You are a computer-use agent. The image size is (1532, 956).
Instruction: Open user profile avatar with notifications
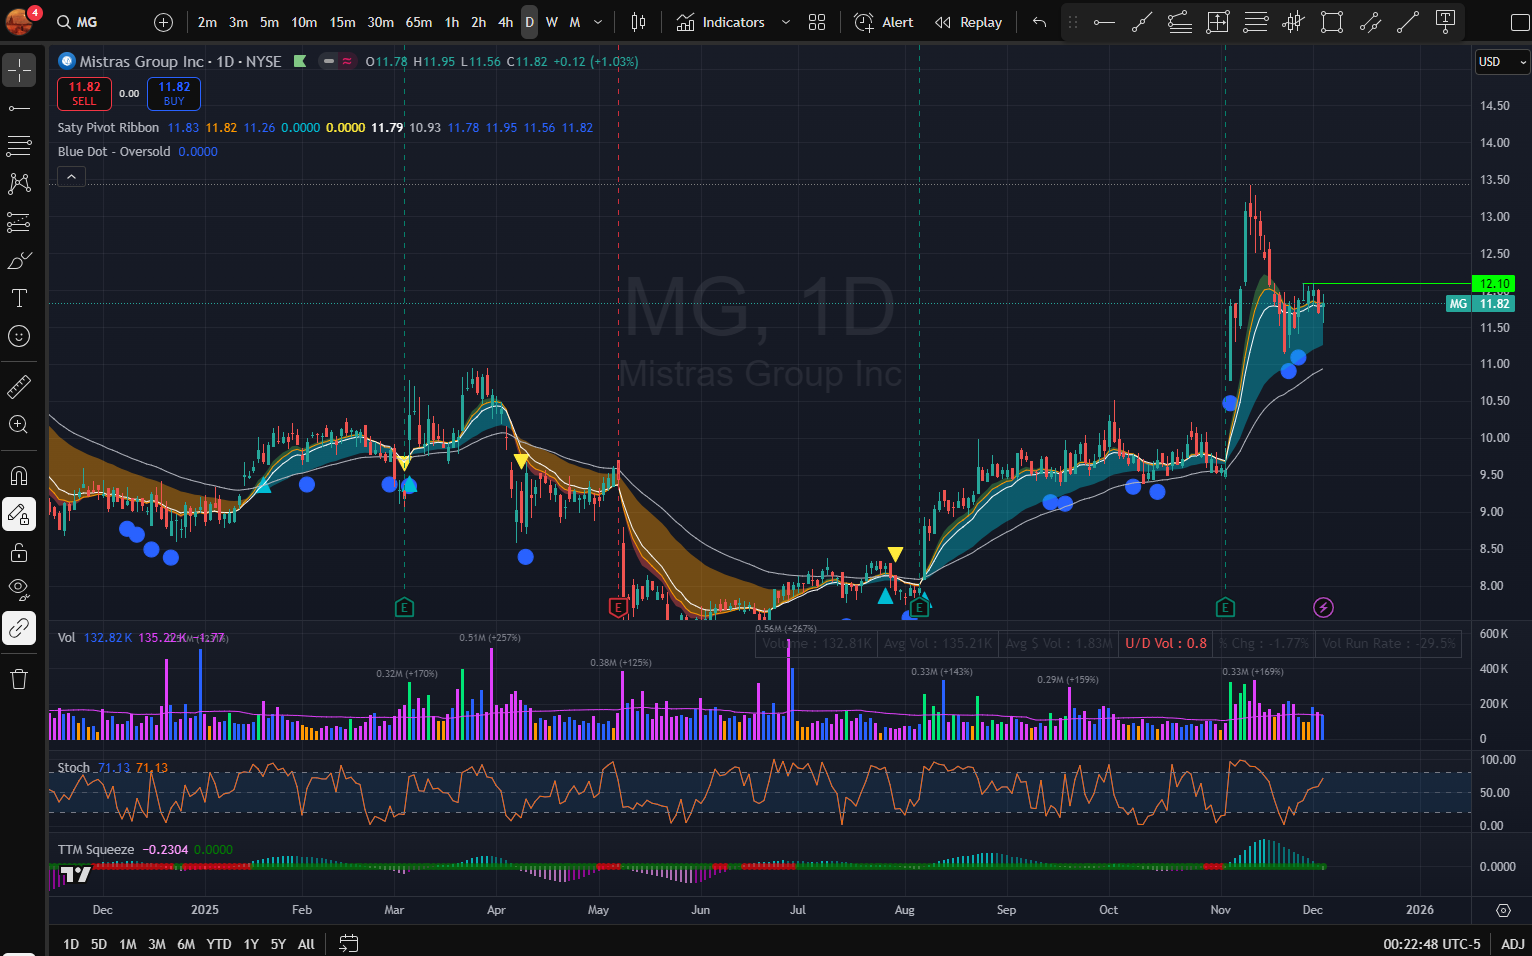click(x=19, y=20)
